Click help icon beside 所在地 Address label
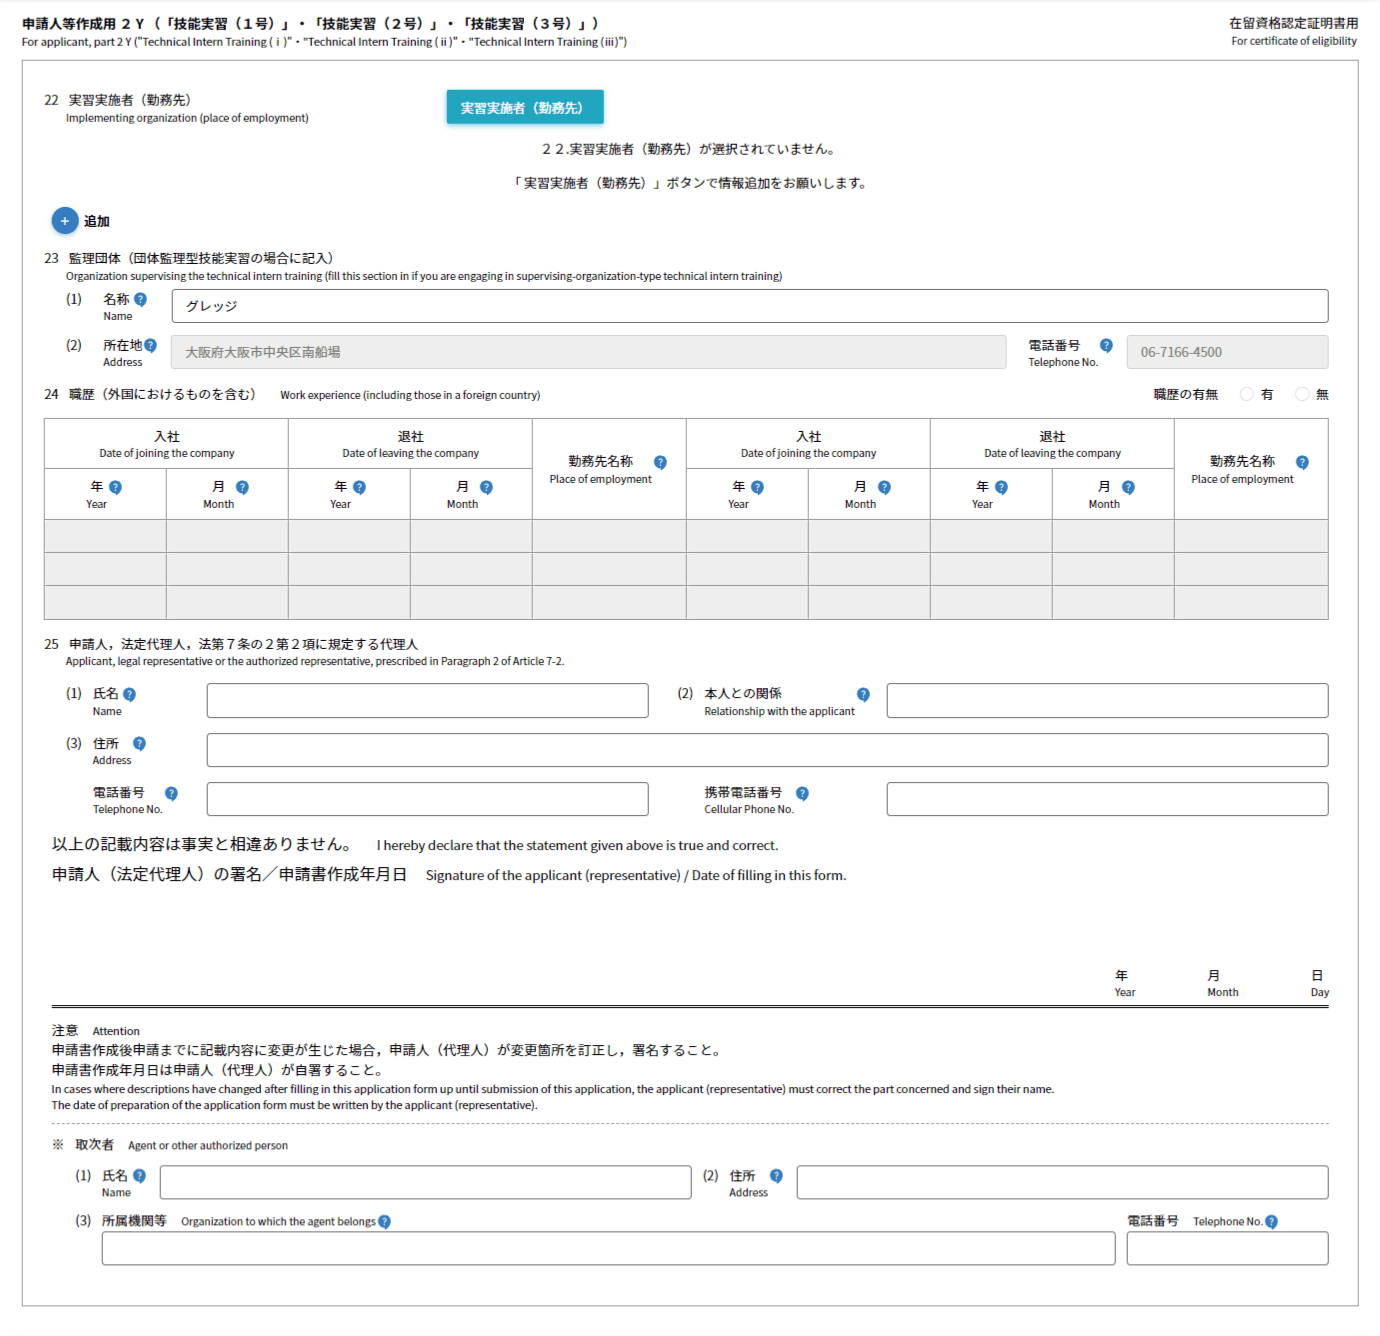 [x=150, y=345]
